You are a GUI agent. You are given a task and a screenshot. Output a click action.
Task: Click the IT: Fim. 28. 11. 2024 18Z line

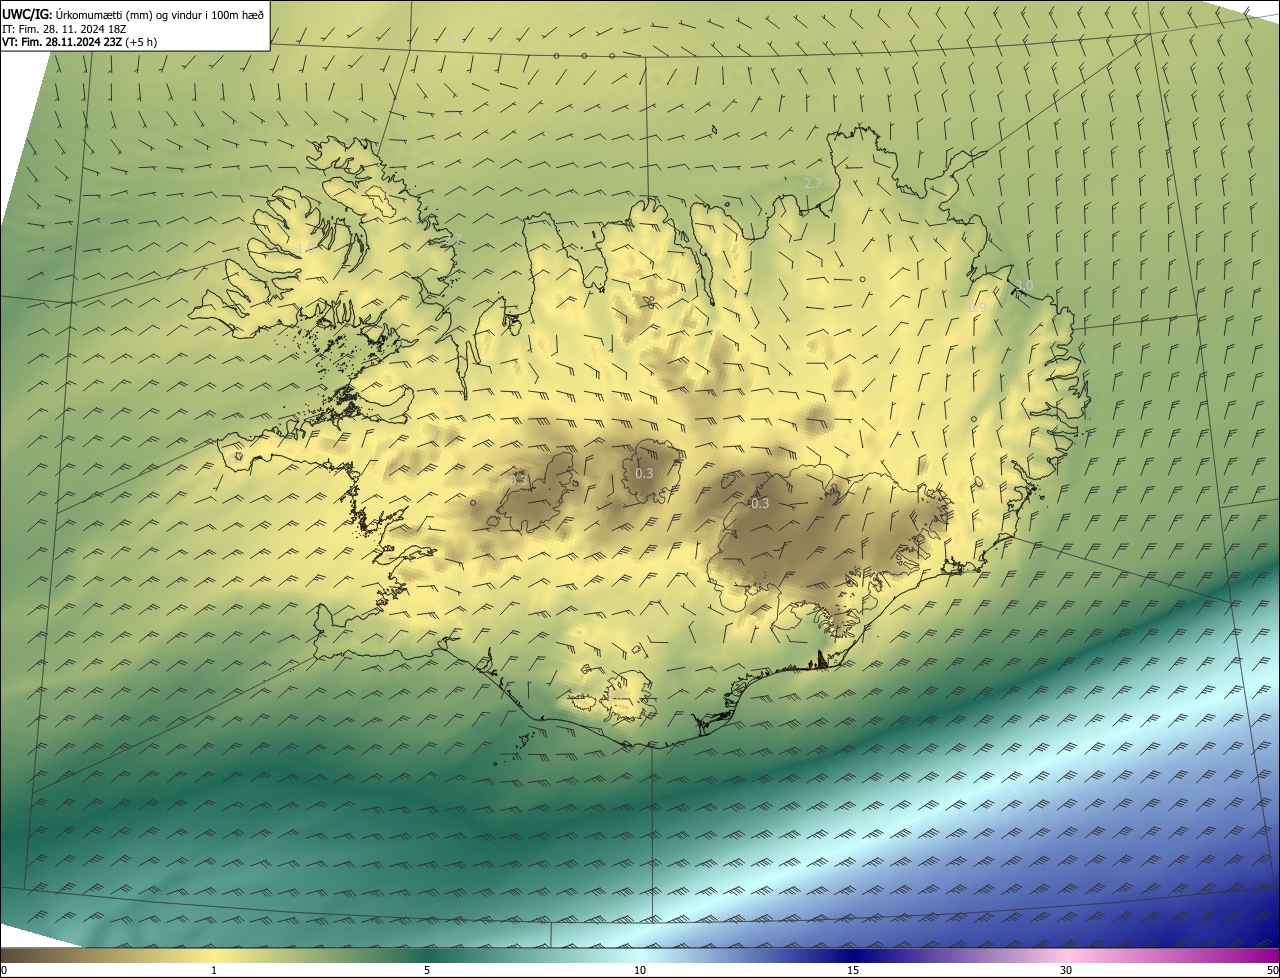(64, 28)
